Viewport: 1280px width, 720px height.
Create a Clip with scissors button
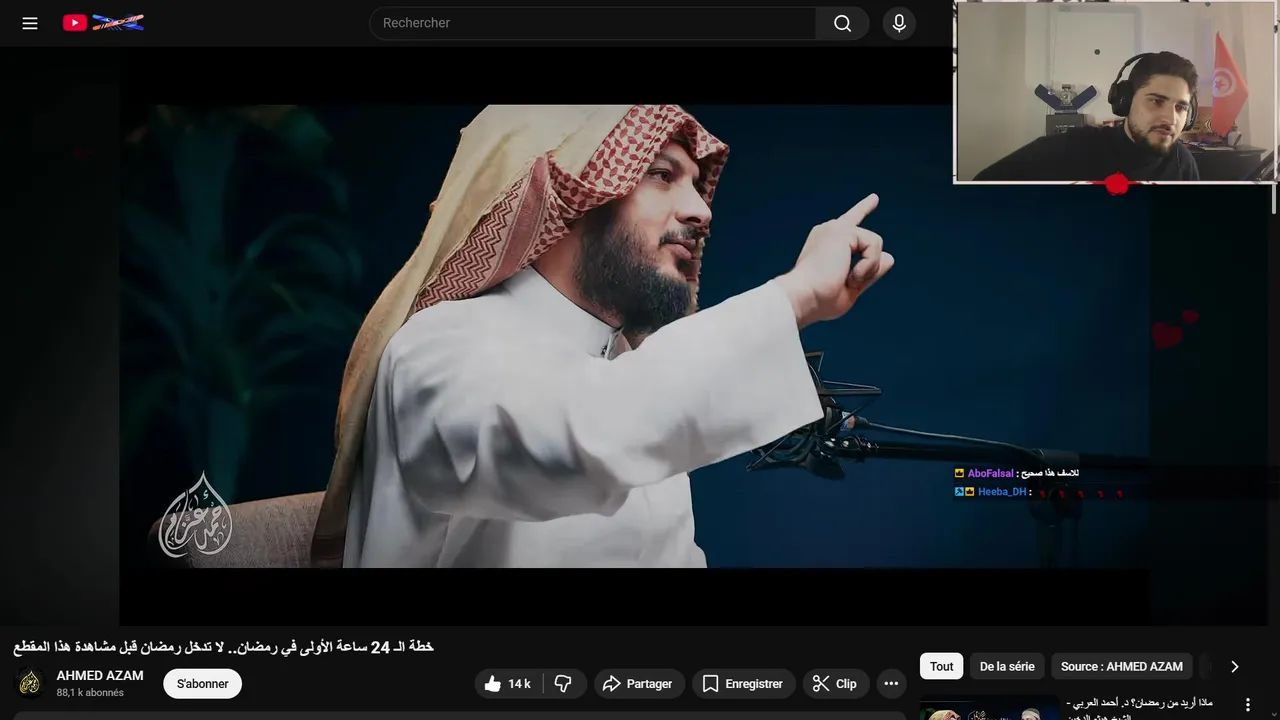click(x=835, y=684)
